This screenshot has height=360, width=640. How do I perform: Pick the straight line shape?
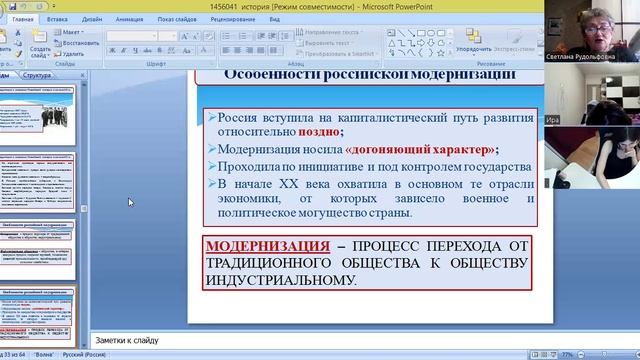(x=401, y=33)
